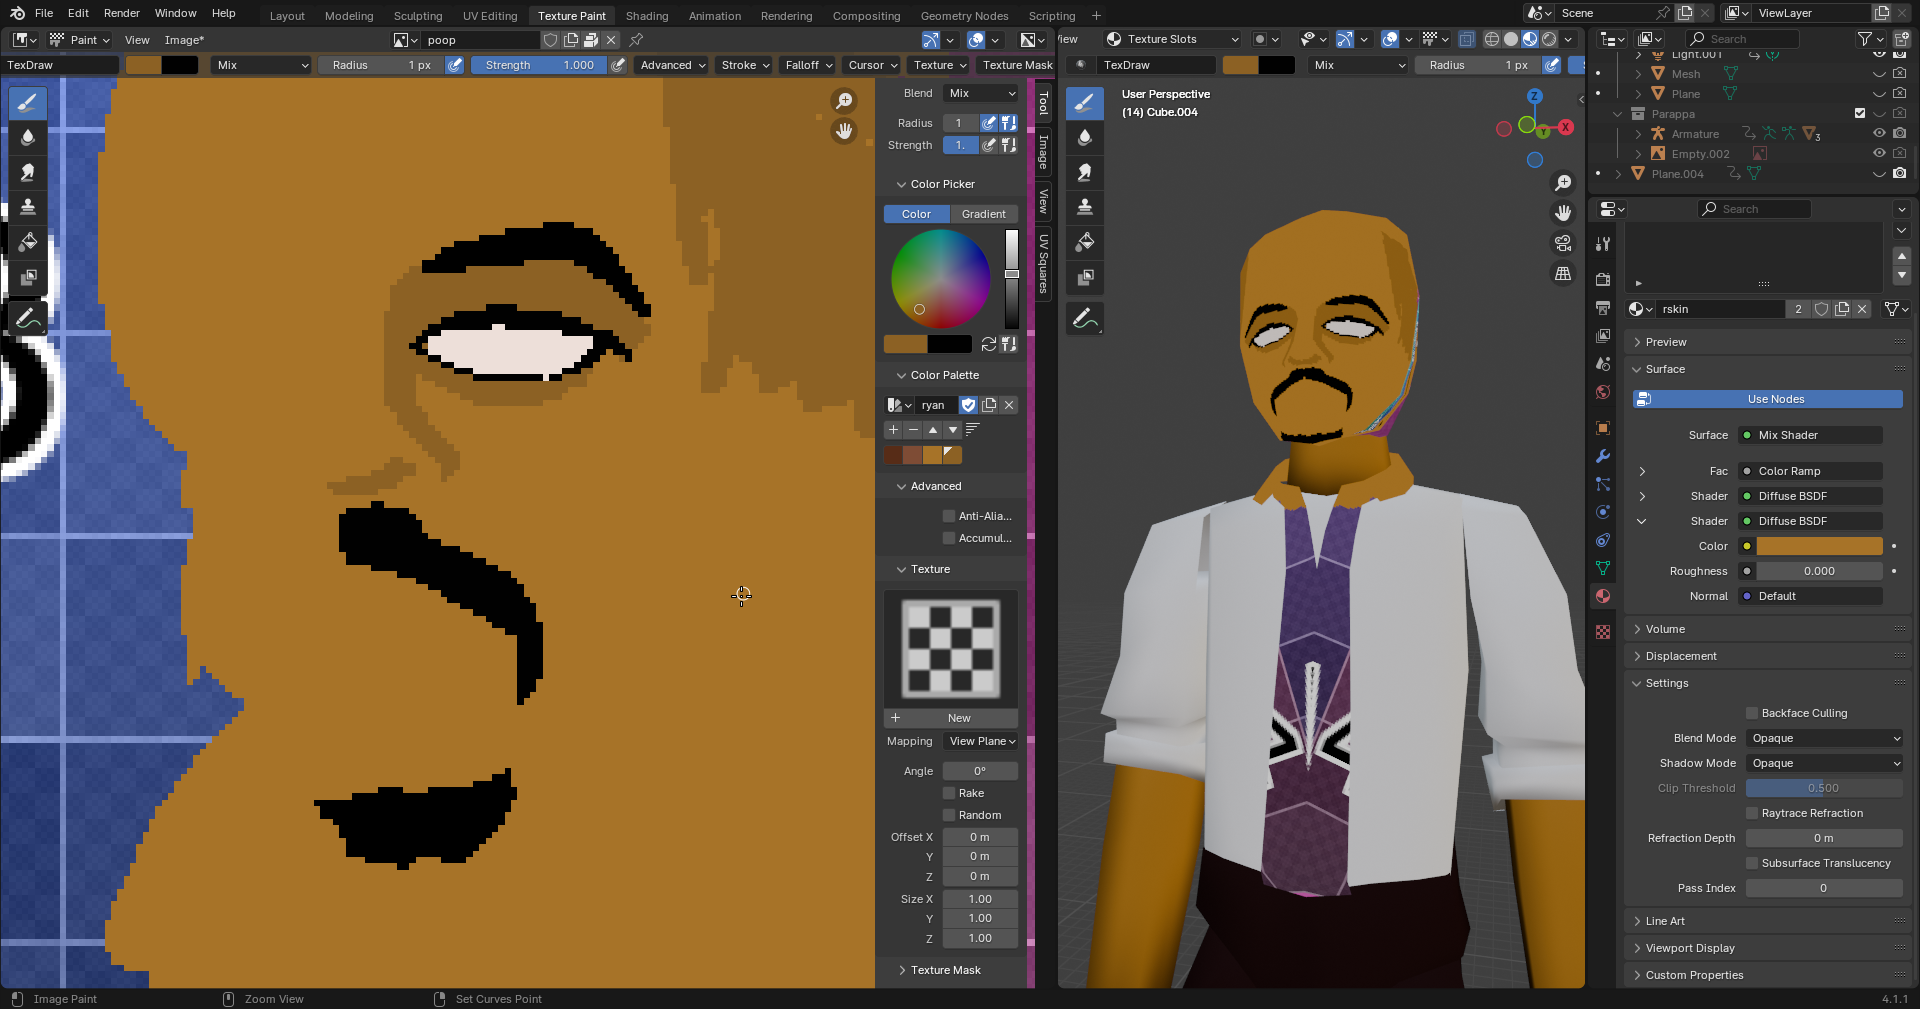Click the Use Nodes button
Viewport: 1920px width, 1009px height.
tap(1767, 399)
